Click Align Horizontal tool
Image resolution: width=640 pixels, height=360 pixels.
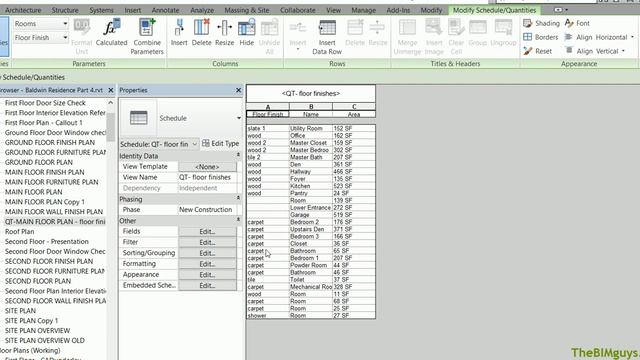[596, 37]
